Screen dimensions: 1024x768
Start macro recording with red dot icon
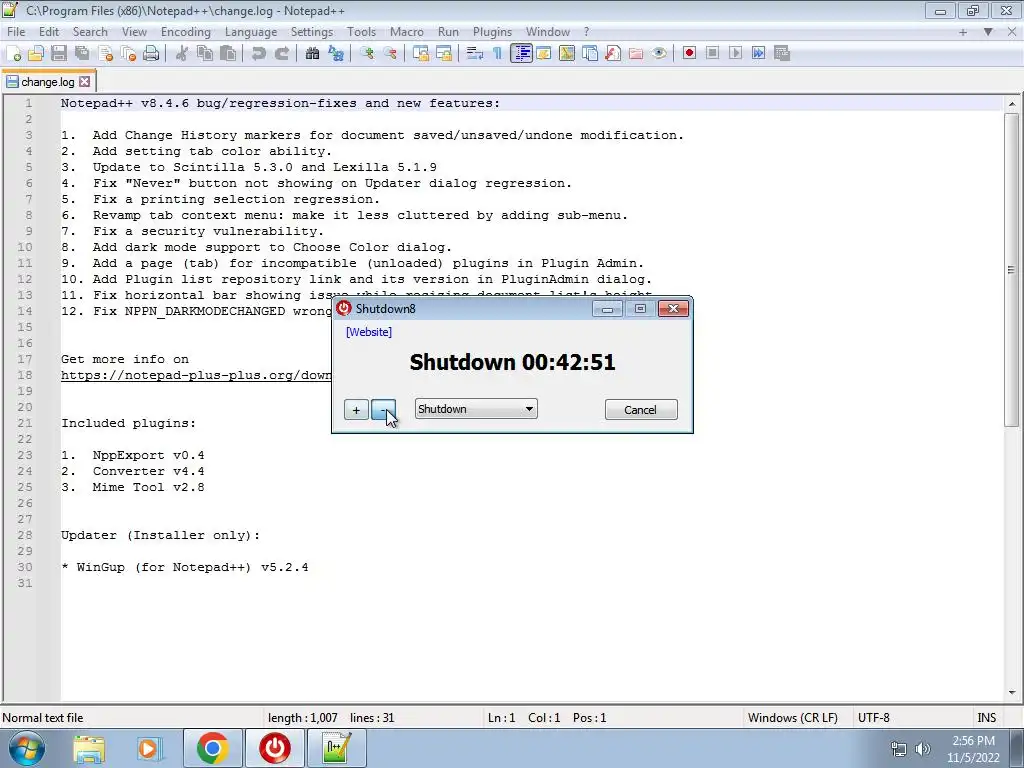click(689, 54)
